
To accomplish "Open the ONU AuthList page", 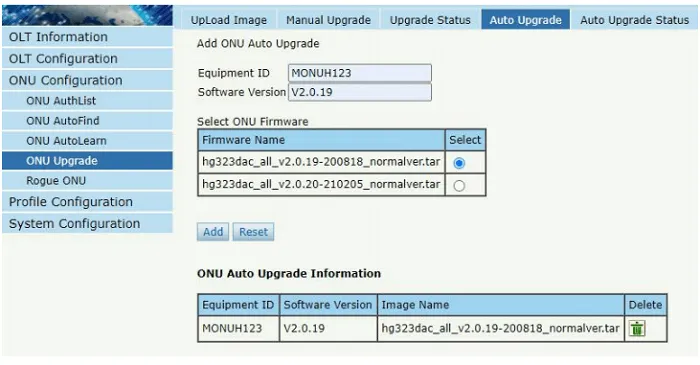I will pos(88,101).
